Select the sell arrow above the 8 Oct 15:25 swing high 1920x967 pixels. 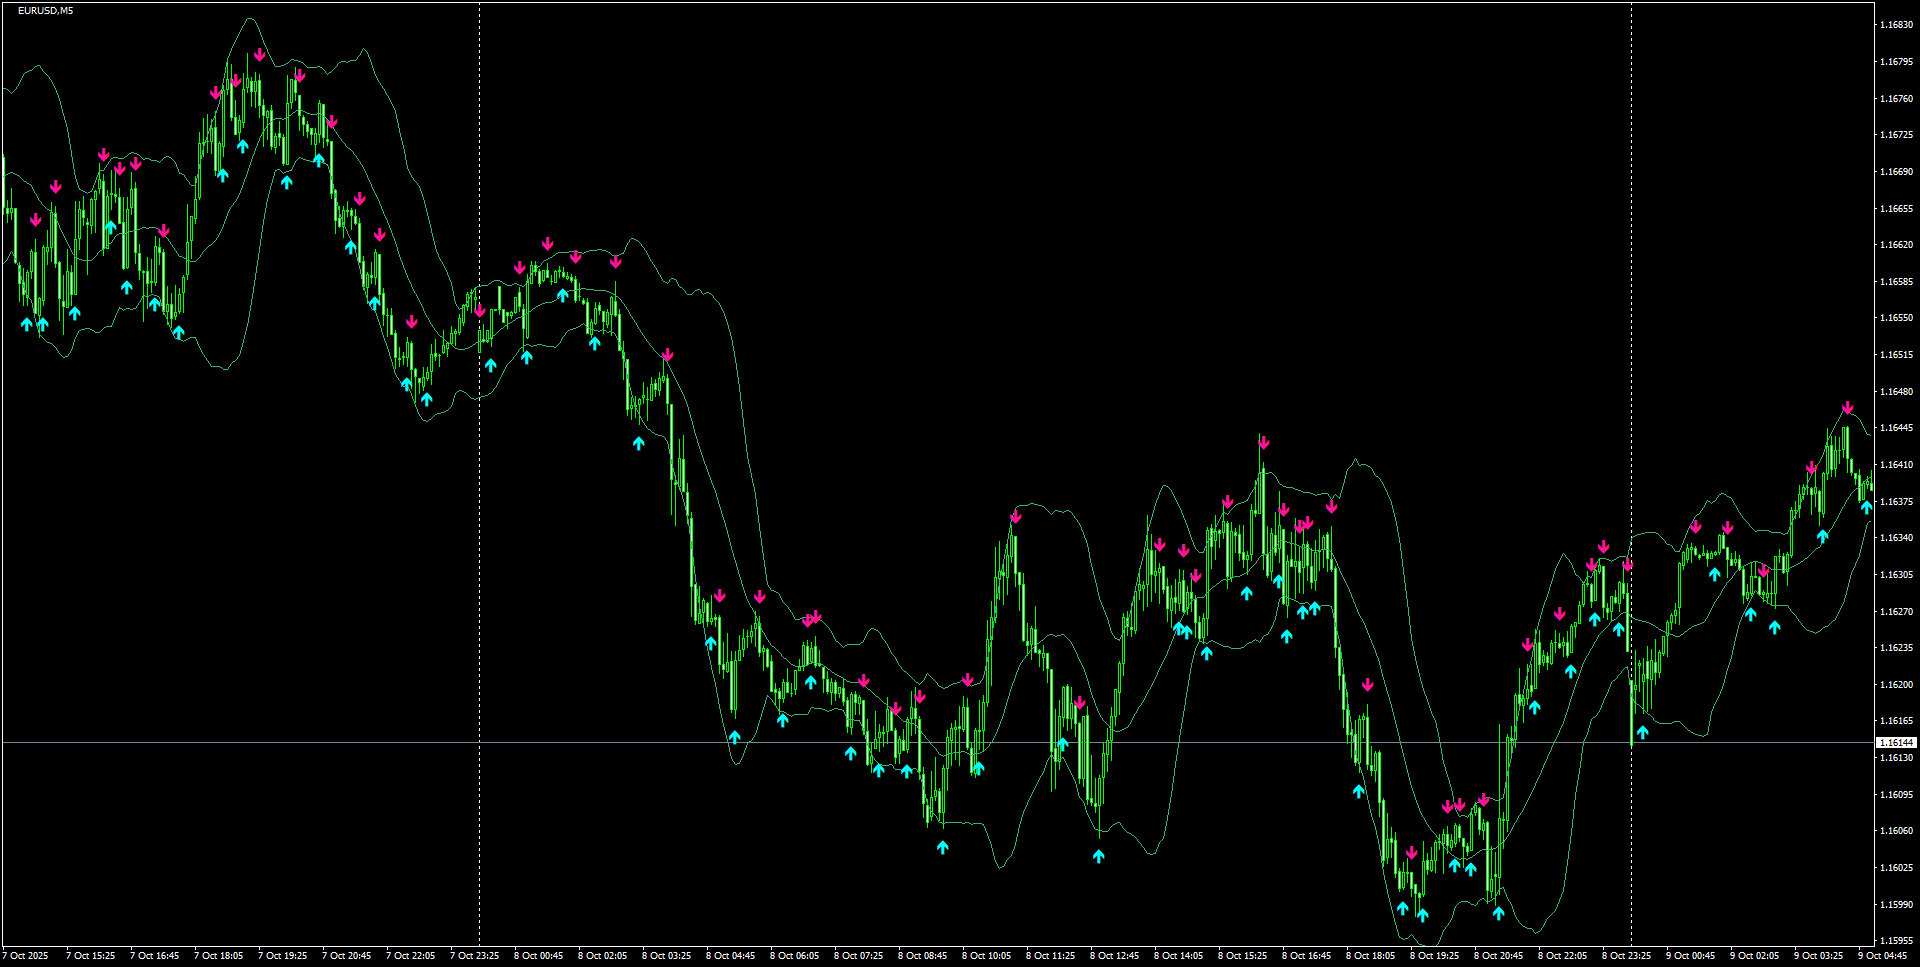coord(1262,440)
